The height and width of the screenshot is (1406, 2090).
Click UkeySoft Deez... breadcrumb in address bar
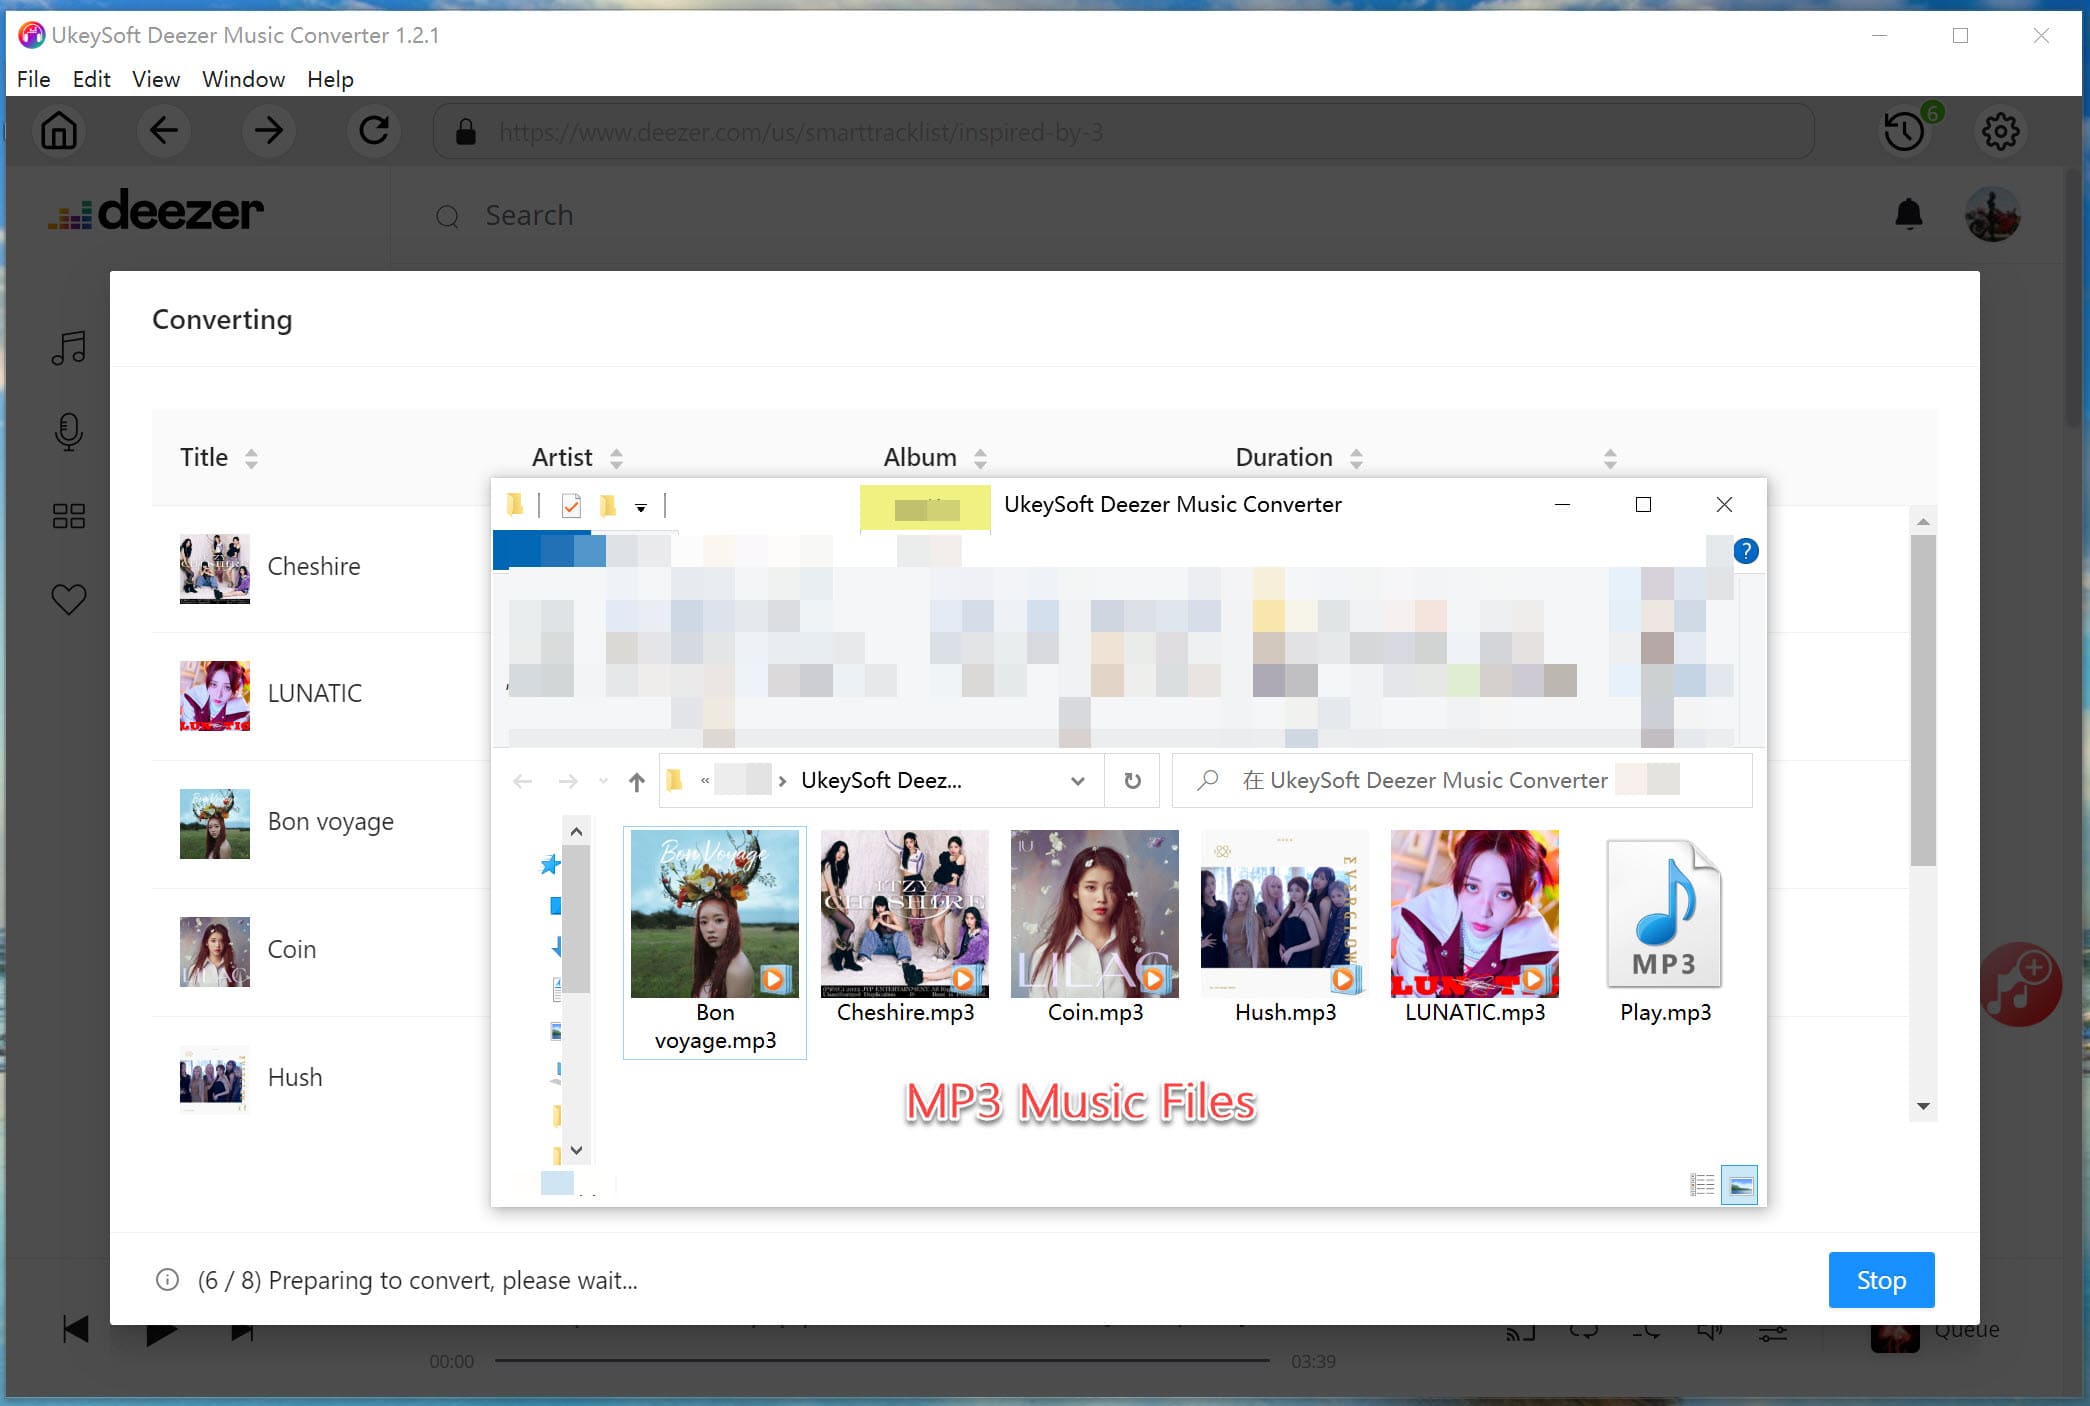[x=881, y=781]
